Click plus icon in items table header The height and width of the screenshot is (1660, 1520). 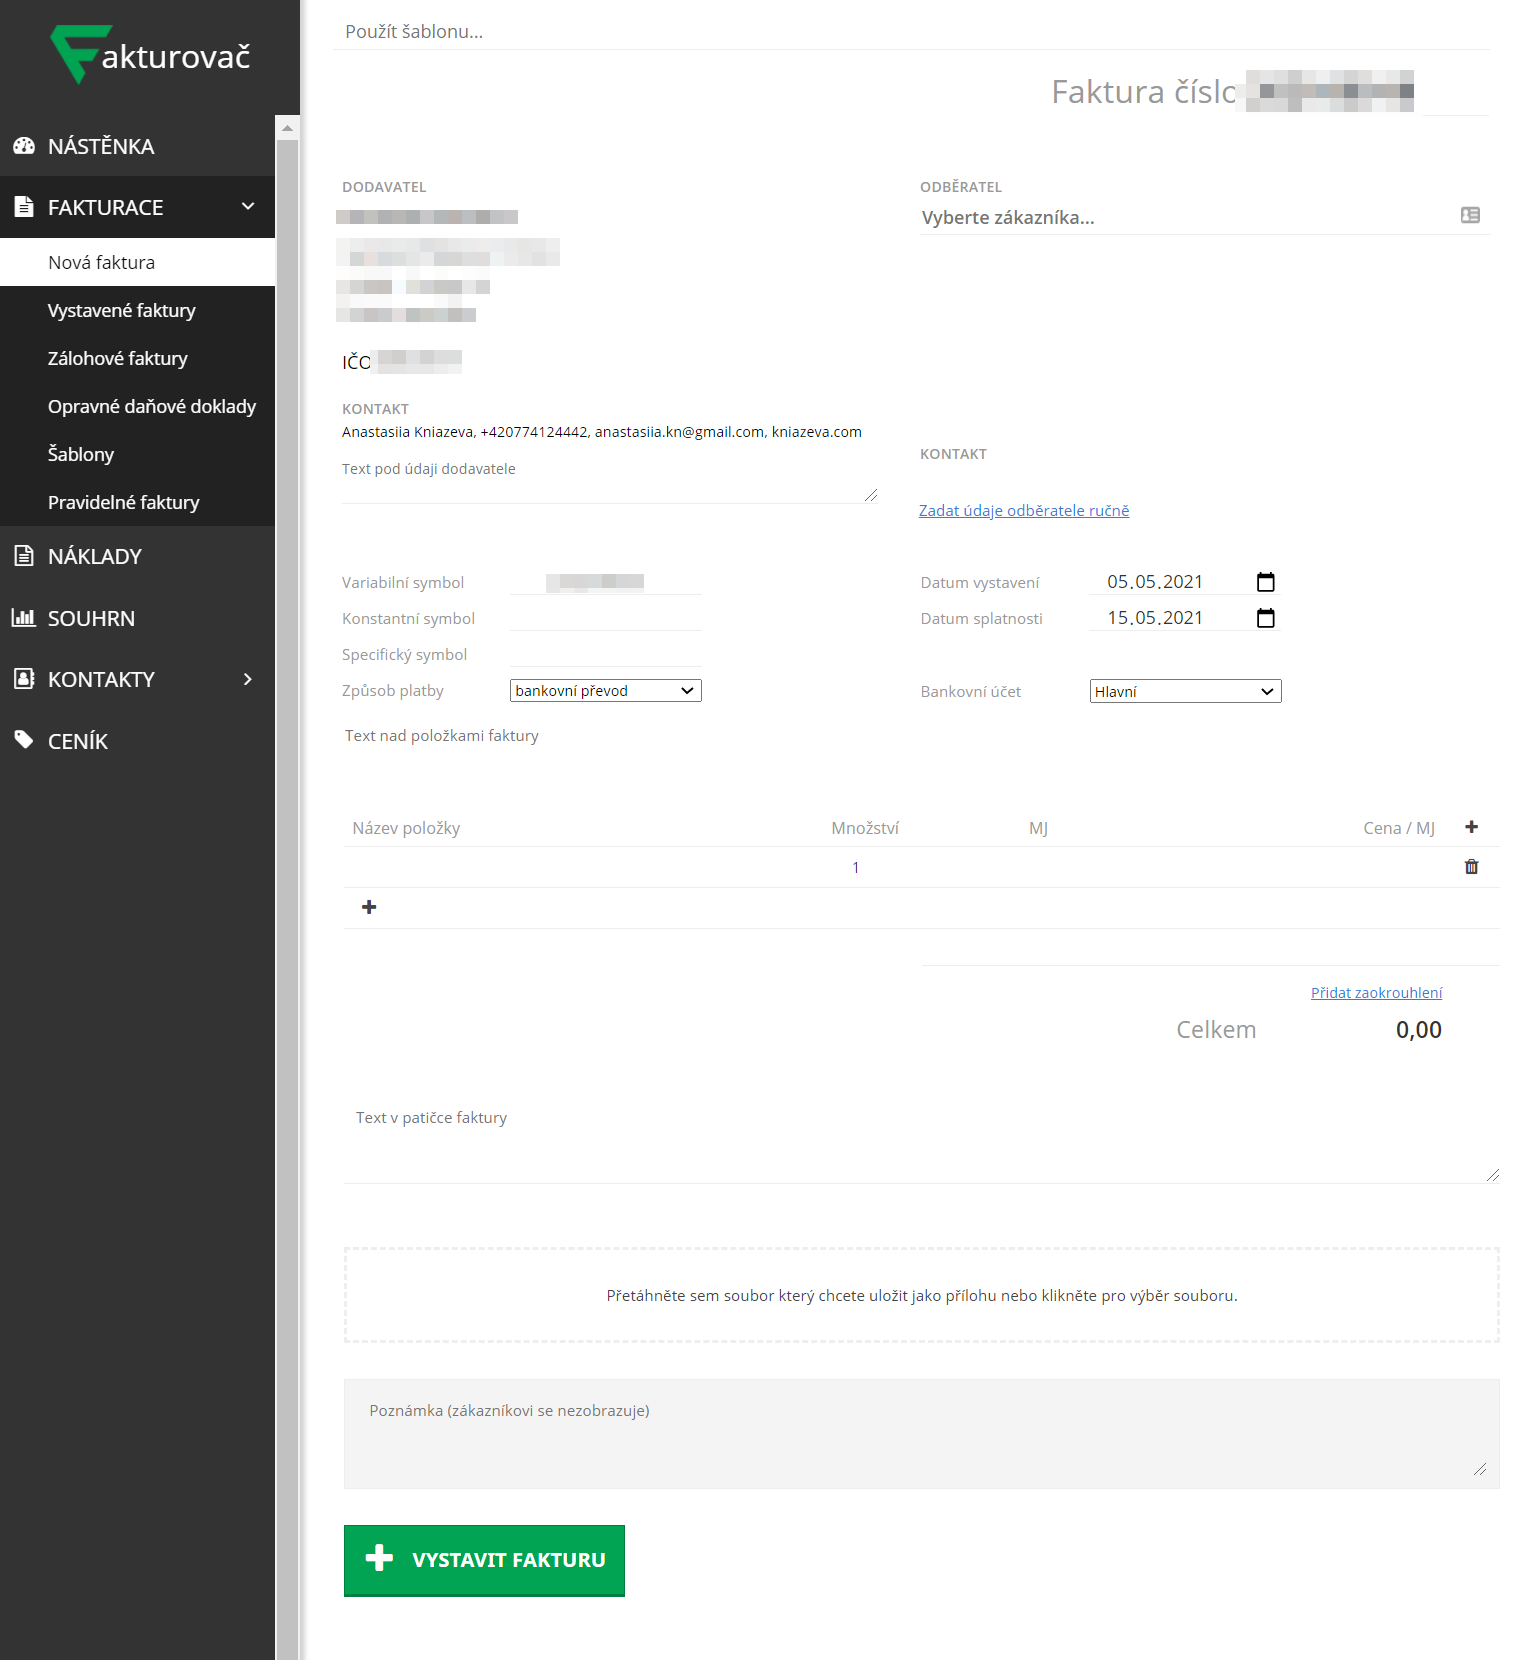pyautogui.click(x=1471, y=827)
